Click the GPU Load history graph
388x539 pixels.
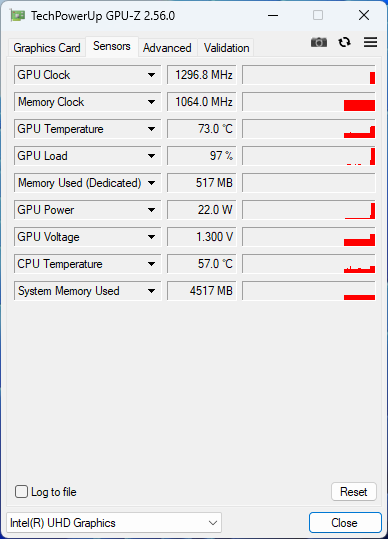[x=309, y=156]
